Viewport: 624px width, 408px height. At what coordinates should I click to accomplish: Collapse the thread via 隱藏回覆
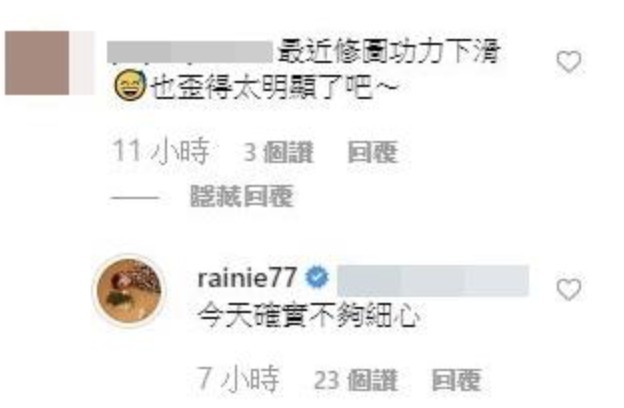pos(242,196)
